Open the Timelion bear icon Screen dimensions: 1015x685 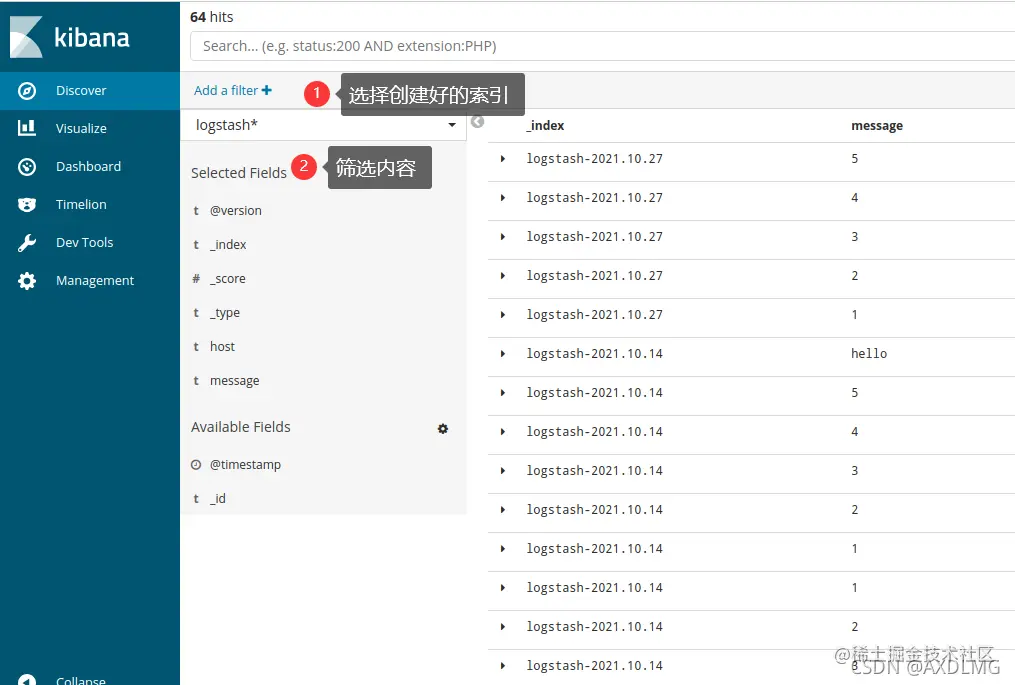[x=27, y=205]
